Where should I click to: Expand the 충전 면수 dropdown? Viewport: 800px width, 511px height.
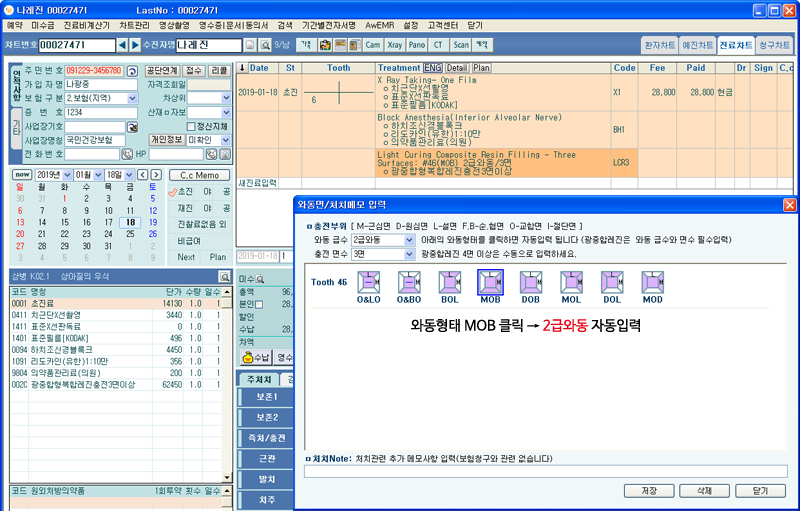tap(408, 254)
